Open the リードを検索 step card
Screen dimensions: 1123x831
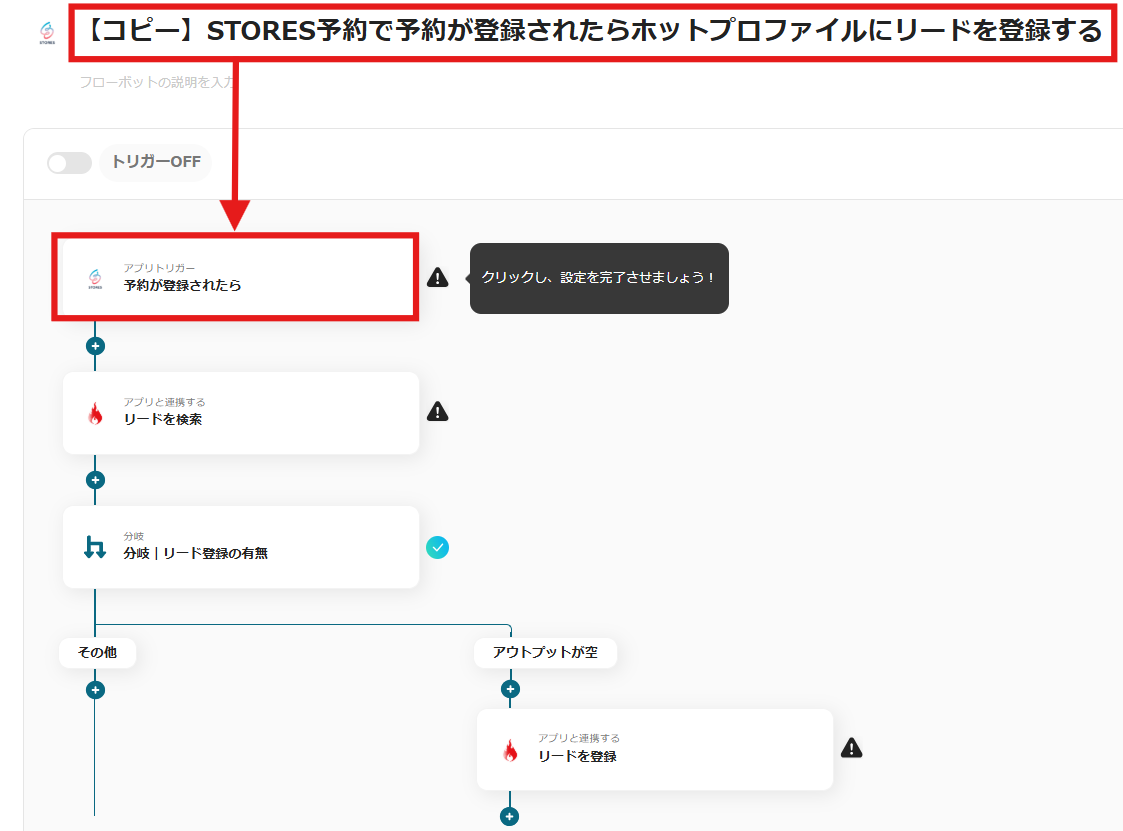(241, 413)
